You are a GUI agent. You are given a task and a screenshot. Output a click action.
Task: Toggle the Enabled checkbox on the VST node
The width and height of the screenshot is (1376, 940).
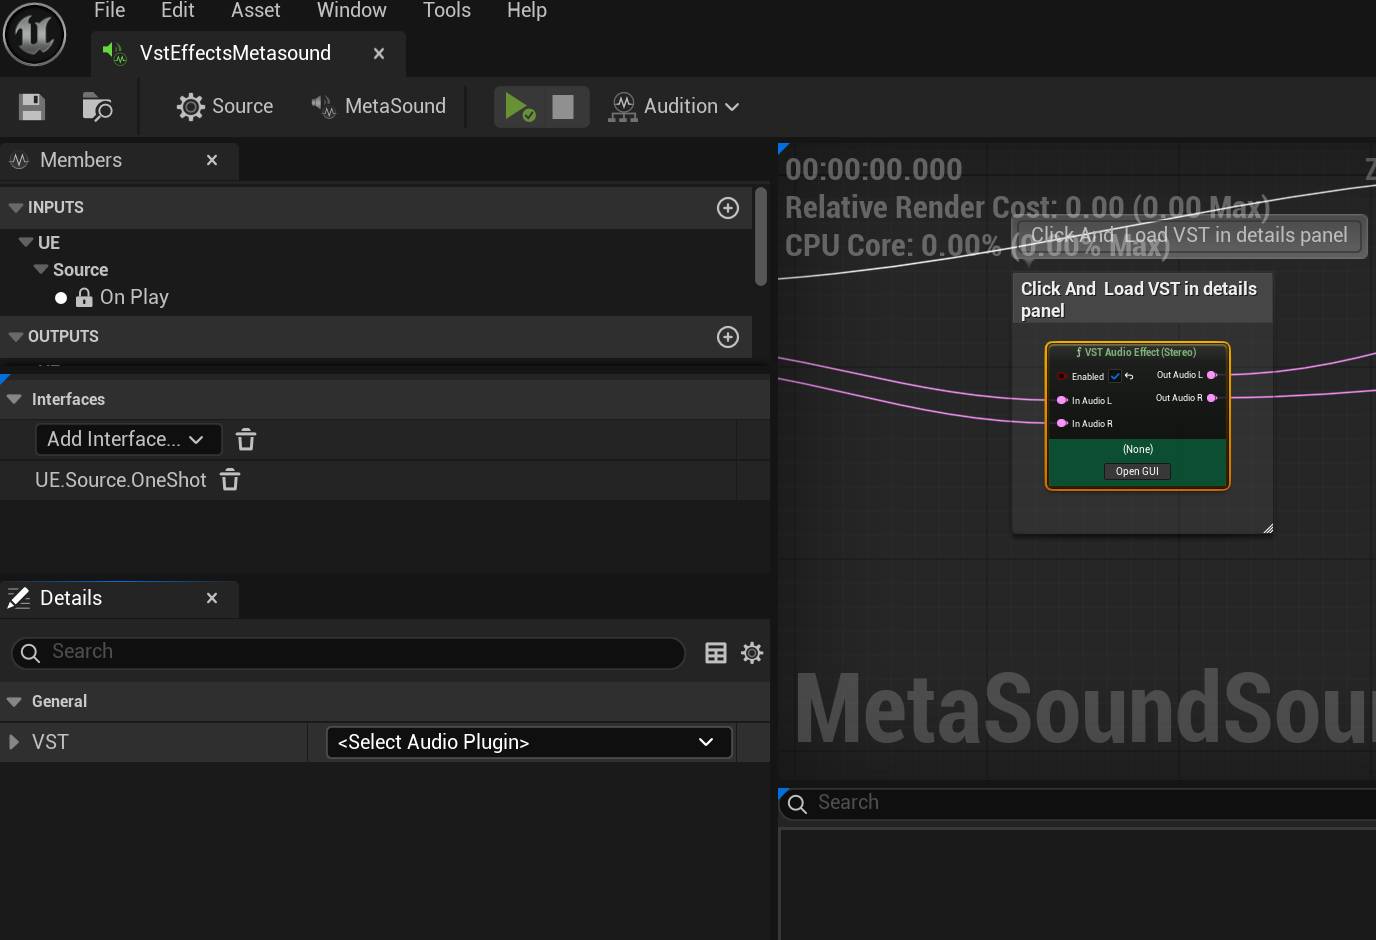[x=1117, y=376]
